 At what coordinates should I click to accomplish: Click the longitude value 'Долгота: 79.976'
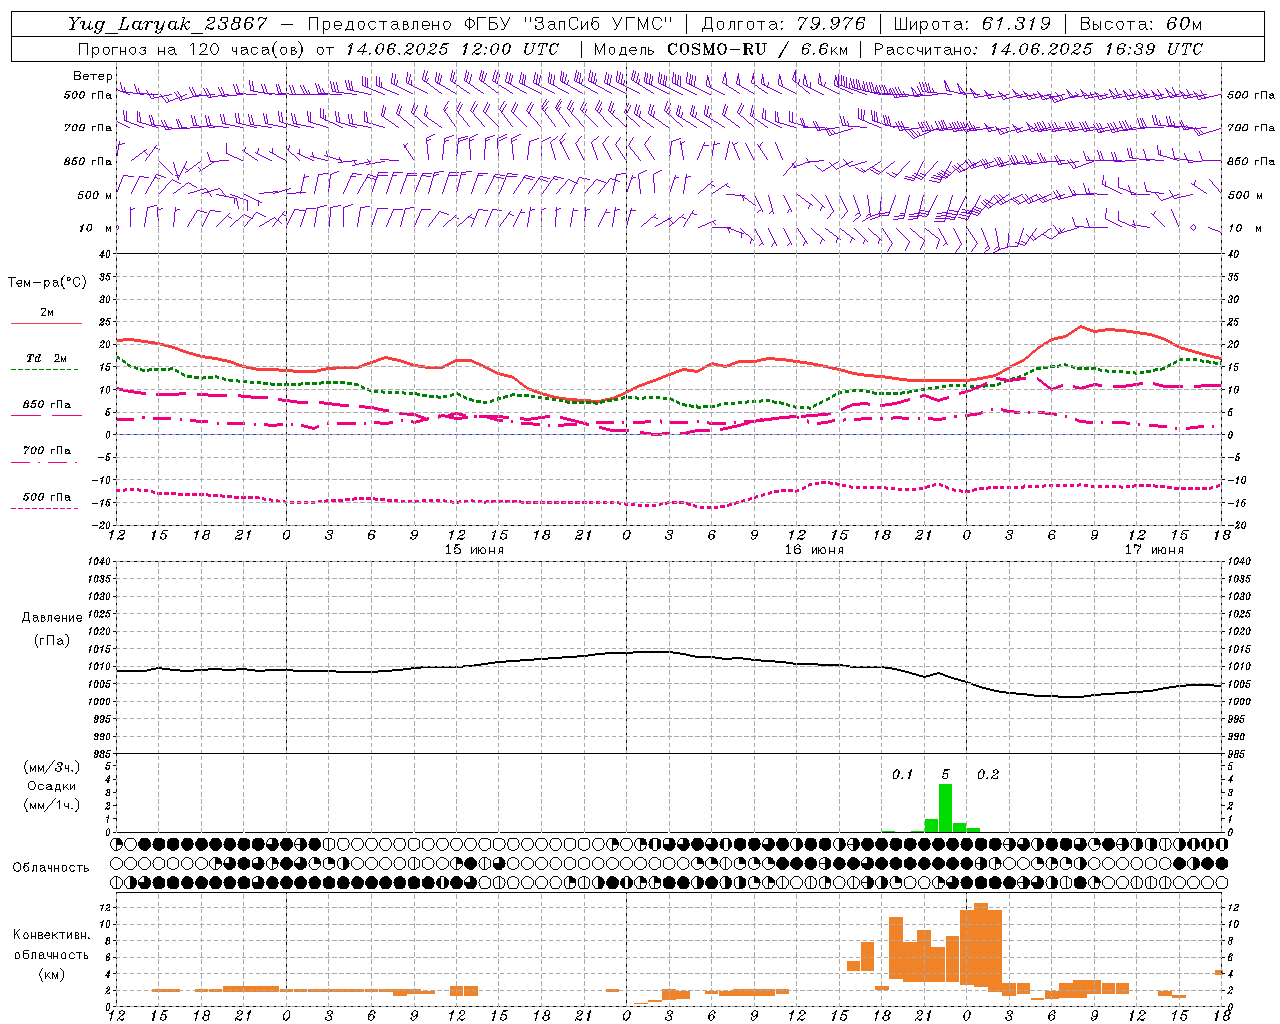[x=784, y=24]
